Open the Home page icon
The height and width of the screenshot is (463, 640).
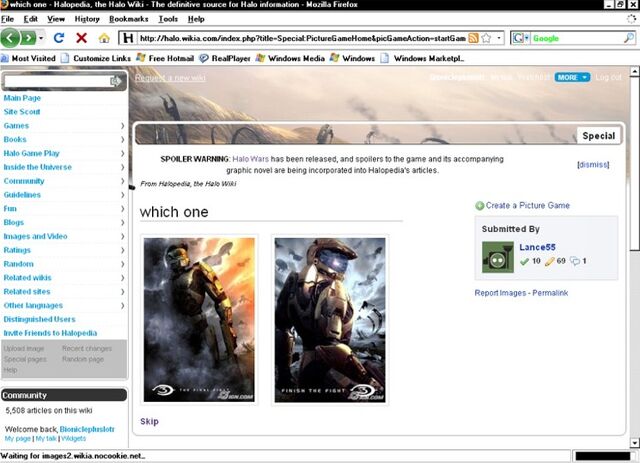click(x=104, y=38)
